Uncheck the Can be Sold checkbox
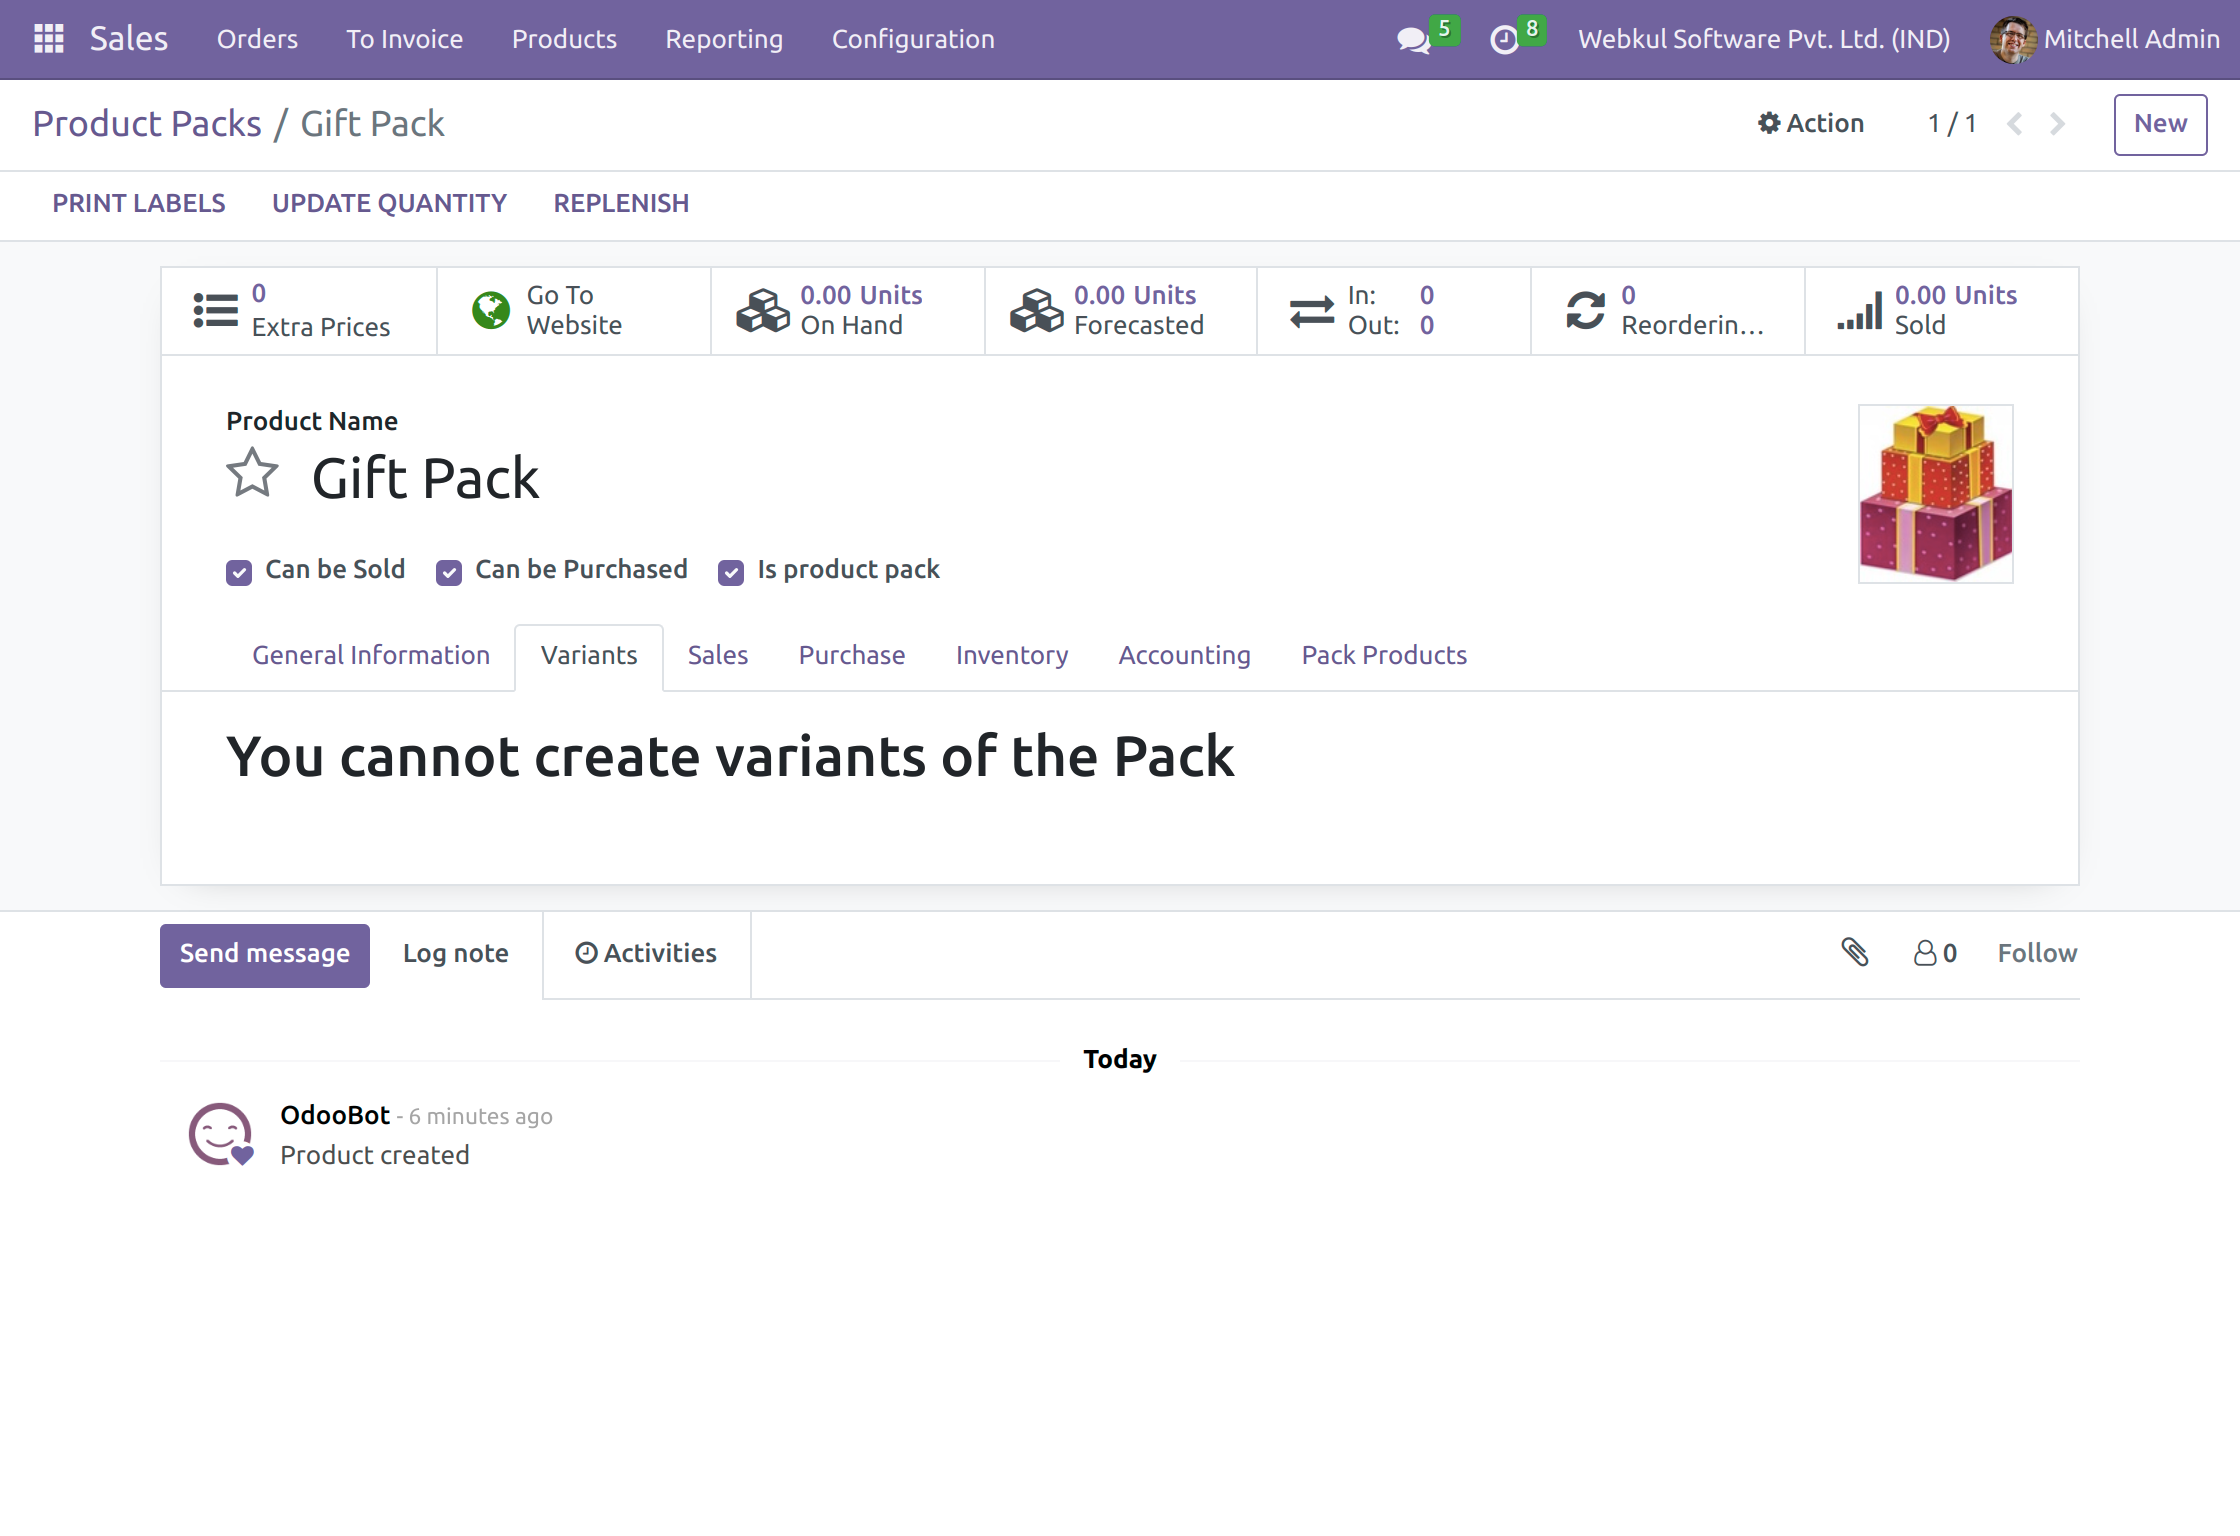Screen dimensions: 2240x1536 239,571
